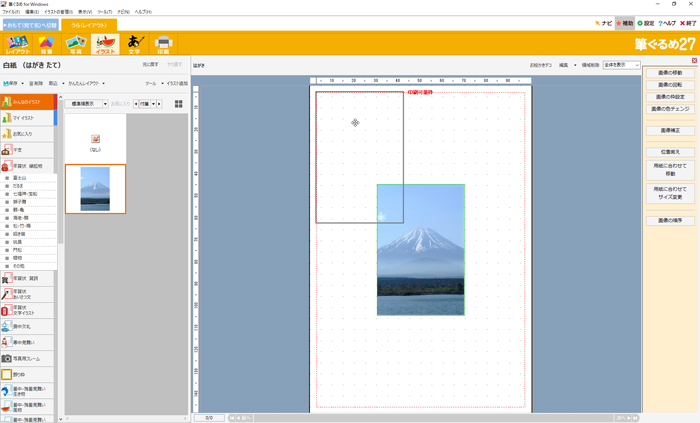Switch to おもて(宛て名)へ切替 tab
700x423 pixels.
pos(30,24)
